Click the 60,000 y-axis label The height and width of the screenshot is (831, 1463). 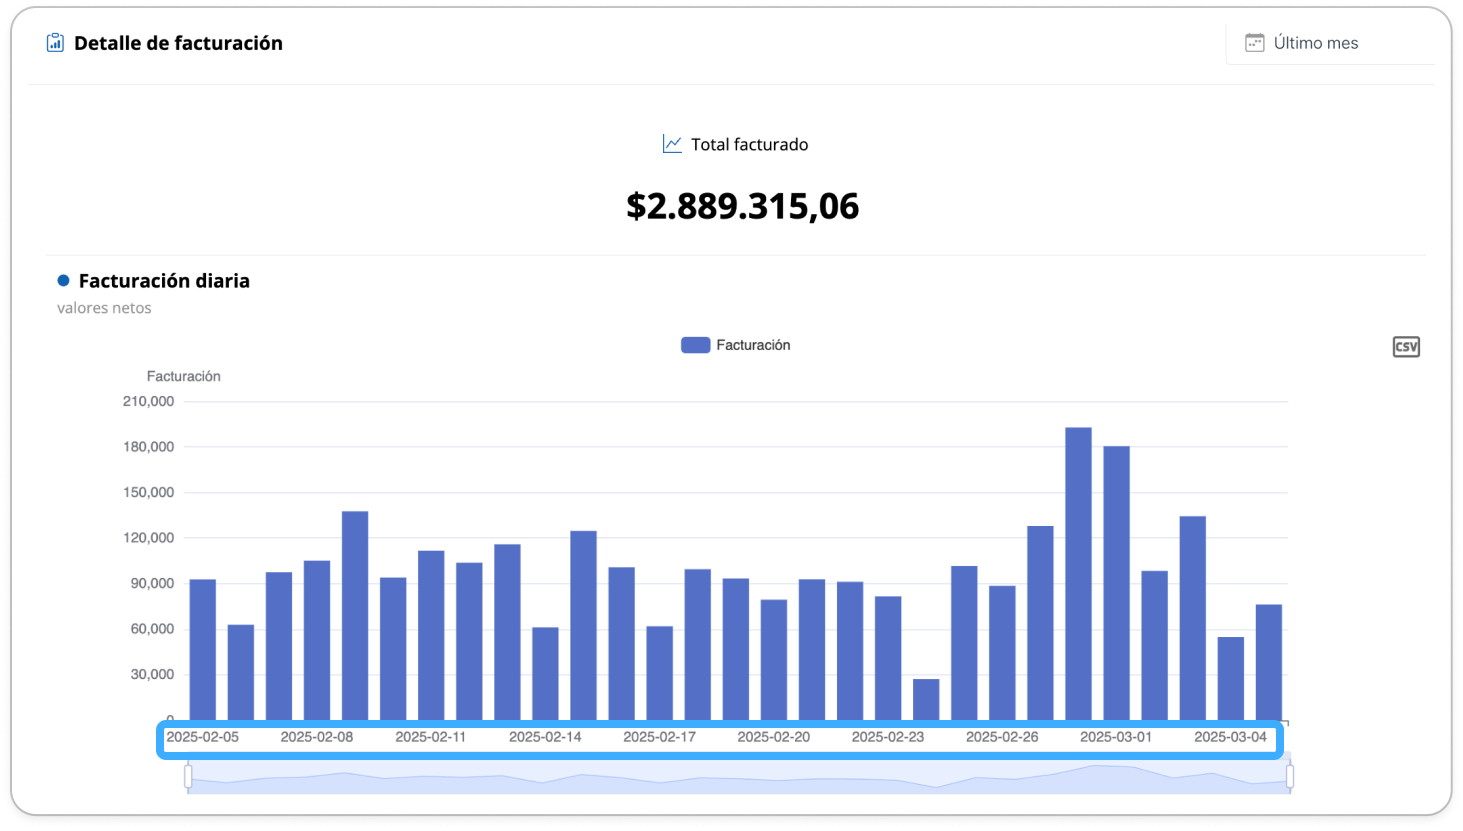point(152,629)
